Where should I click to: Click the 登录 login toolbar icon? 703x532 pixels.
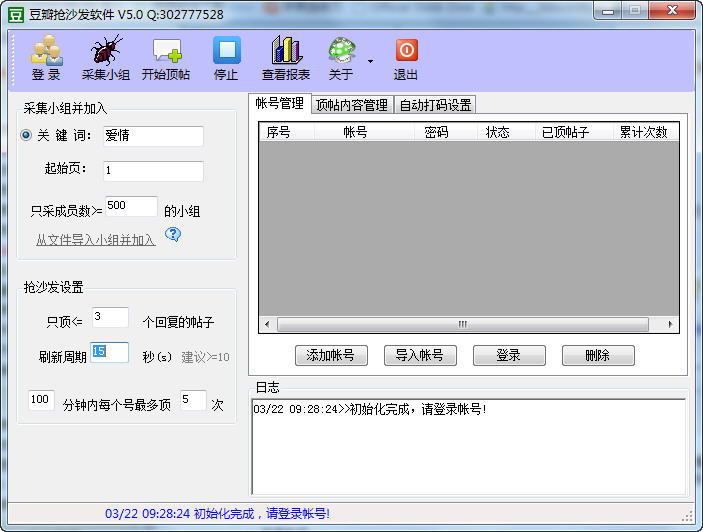46,57
